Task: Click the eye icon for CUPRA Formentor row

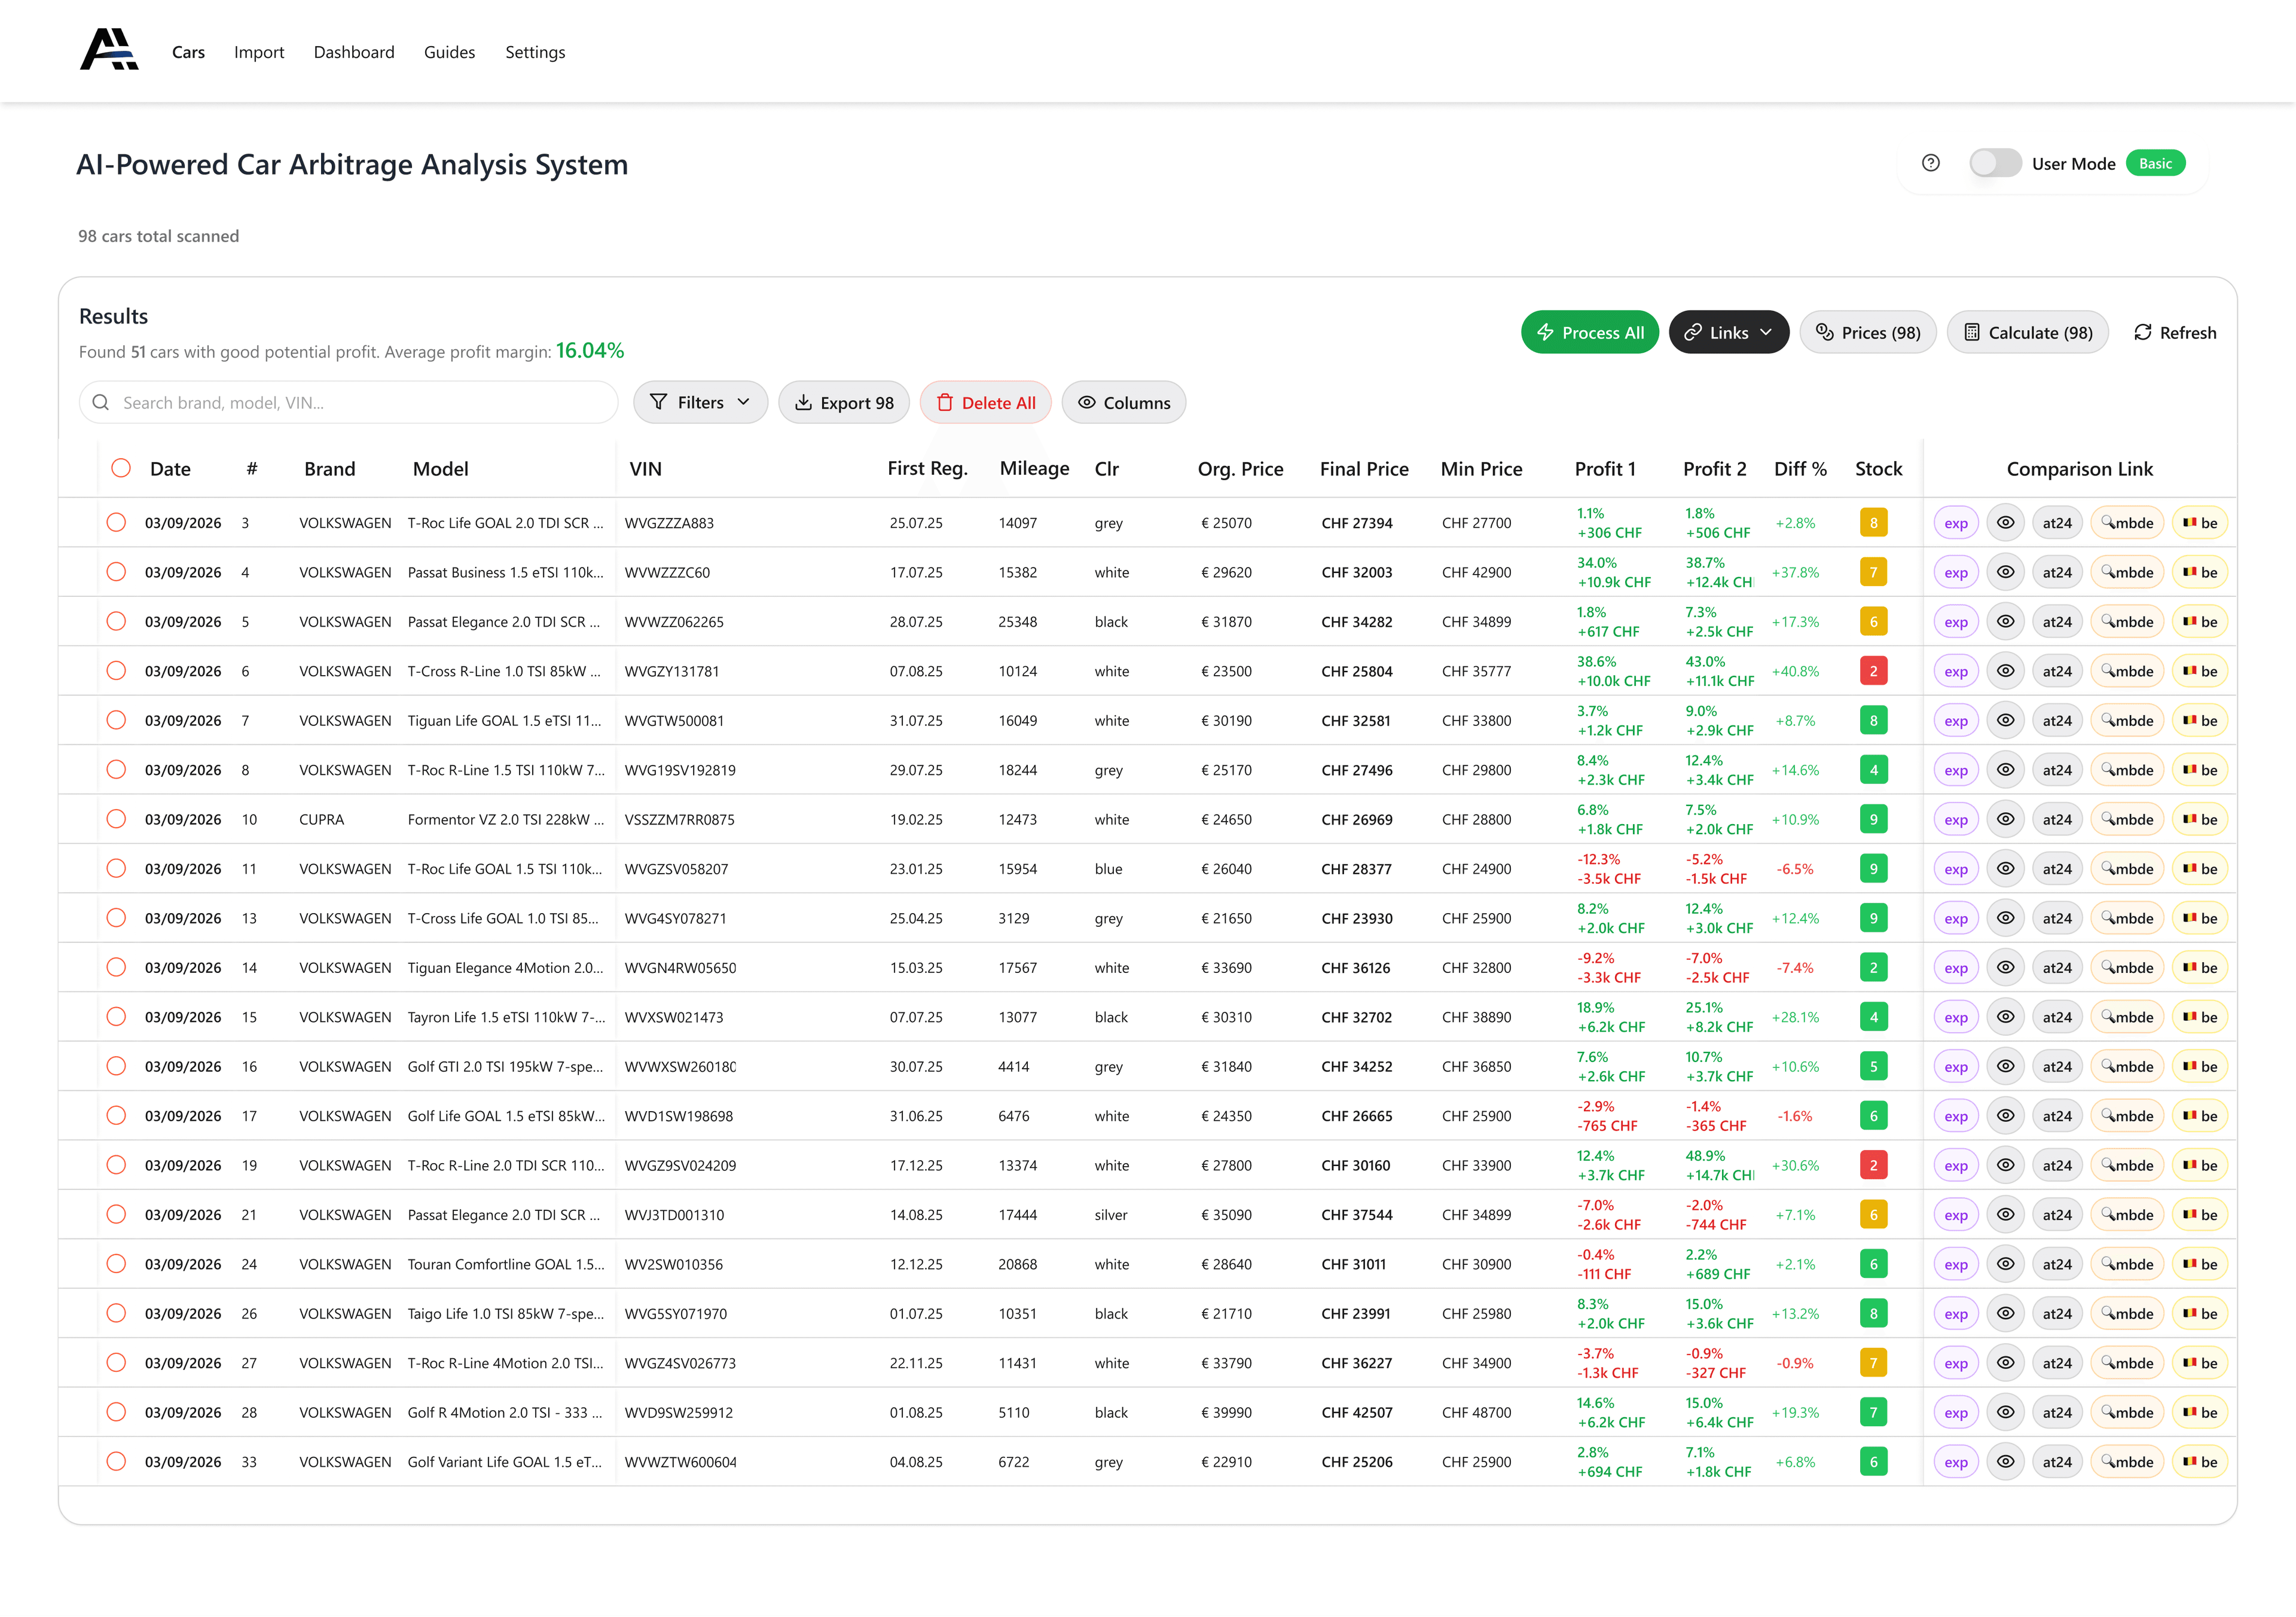Action: pos(2005,819)
